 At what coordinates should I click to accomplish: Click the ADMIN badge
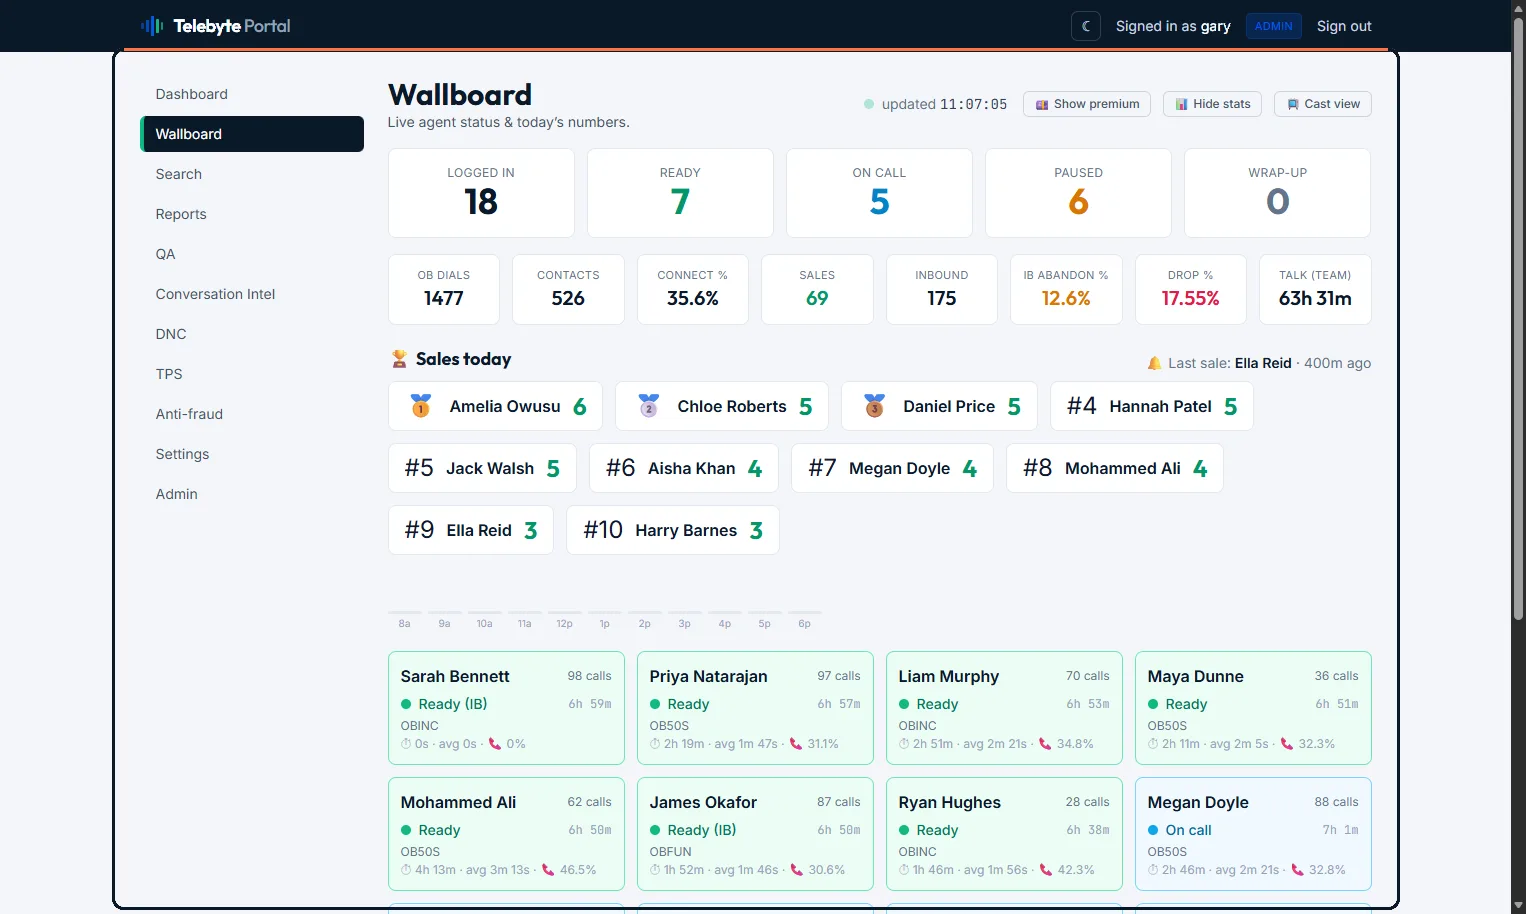point(1273,26)
